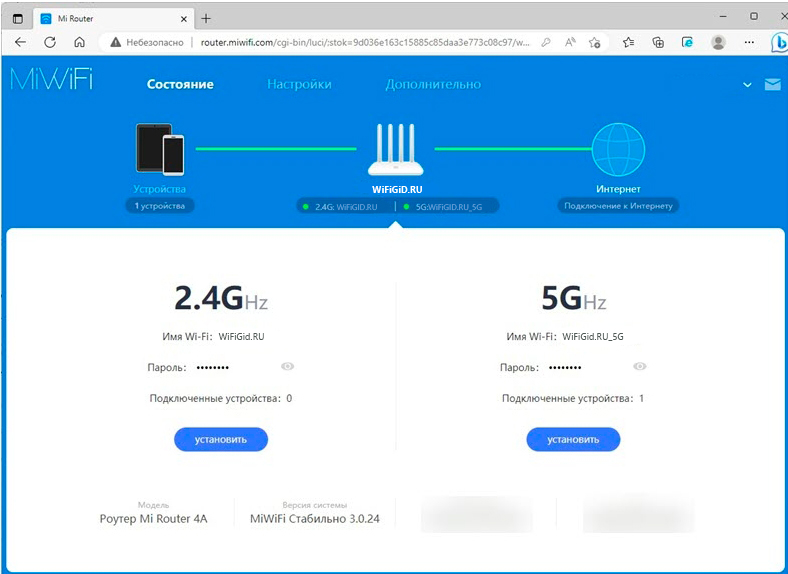
Task: Open the favorites list icon
Action: (x=628, y=43)
